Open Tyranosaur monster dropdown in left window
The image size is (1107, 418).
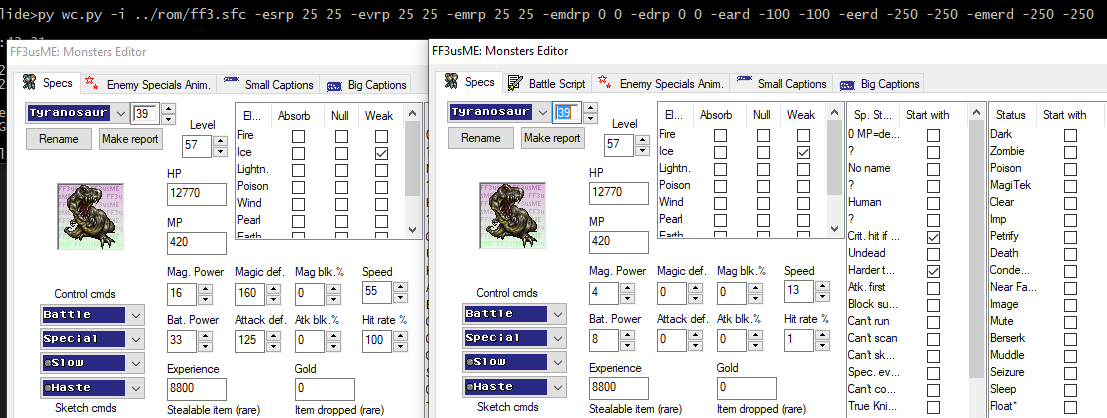tap(120, 114)
